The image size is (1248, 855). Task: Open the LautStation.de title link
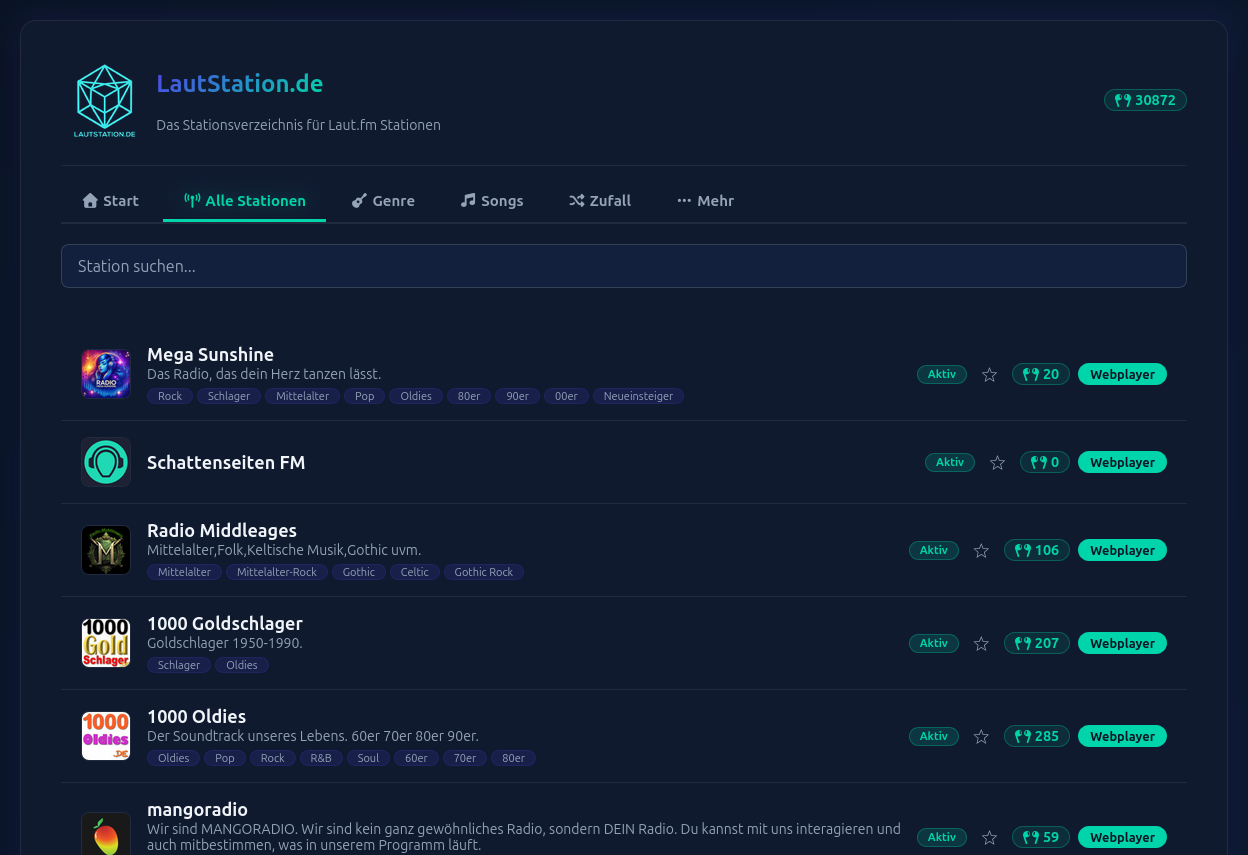[x=239, y=84]
